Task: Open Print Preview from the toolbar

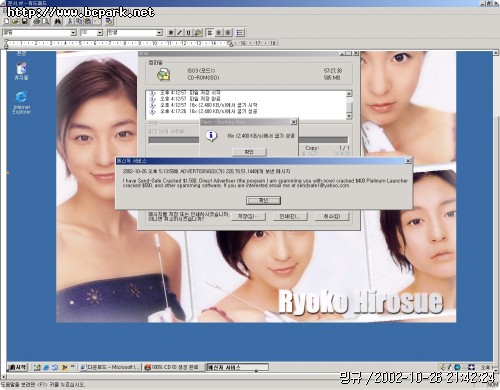Action: coord(45,21)
